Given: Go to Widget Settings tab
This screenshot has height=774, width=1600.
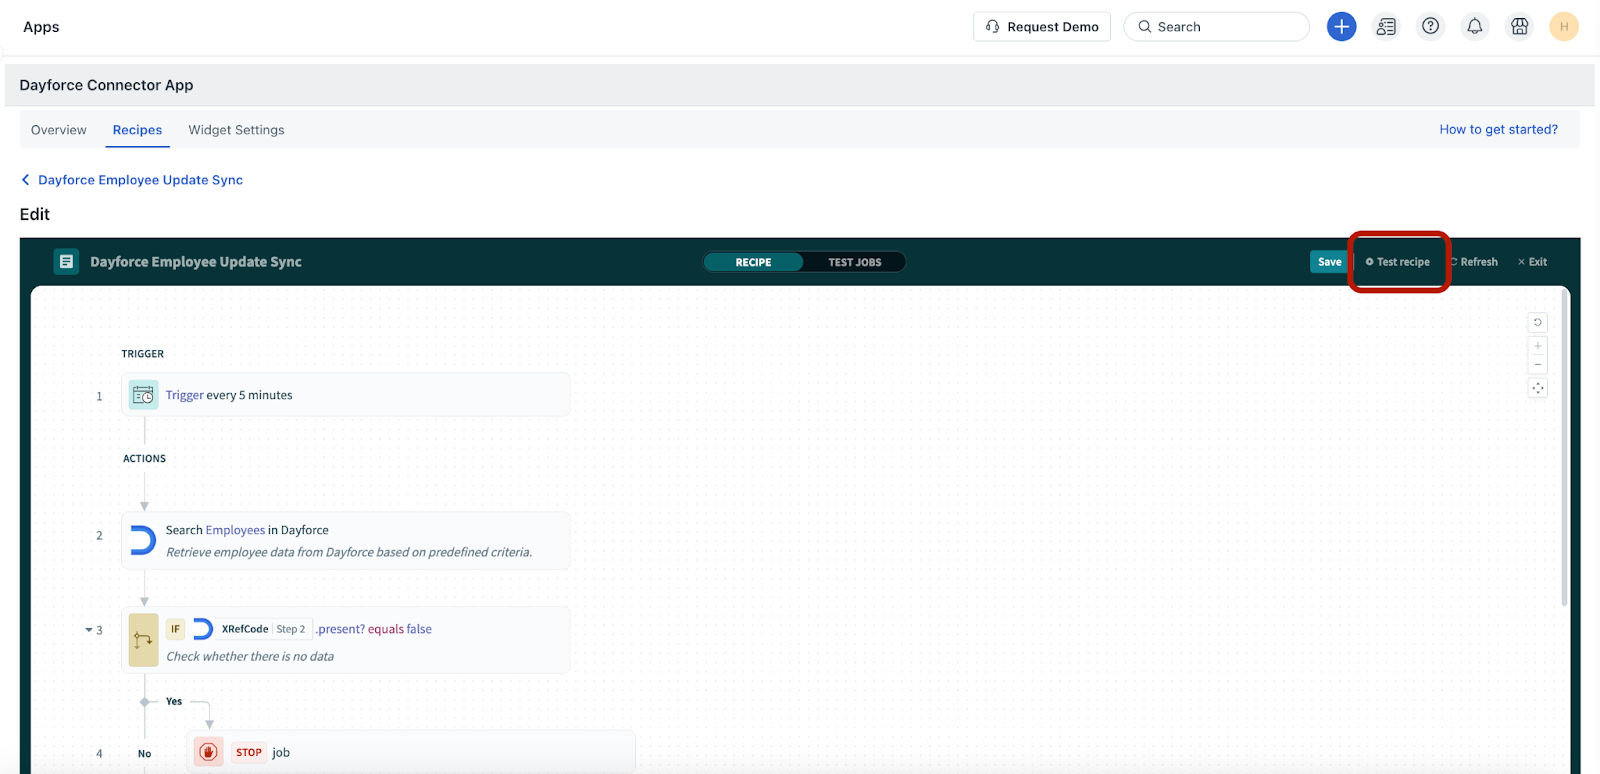Looking at the screenshot, I should tap(236, 130).
